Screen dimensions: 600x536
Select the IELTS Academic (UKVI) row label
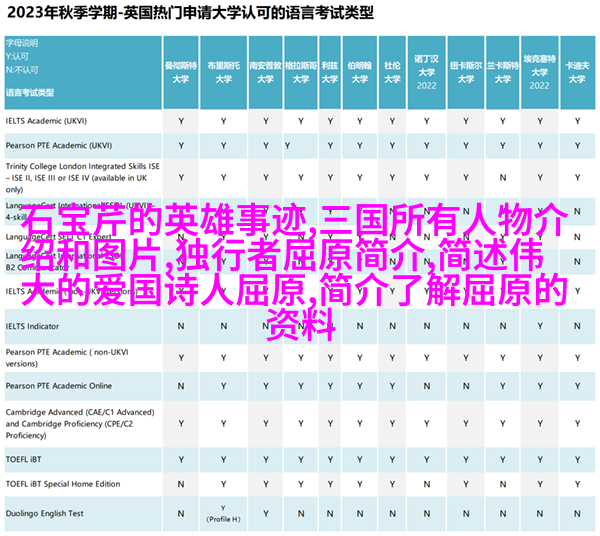point(46,121)
